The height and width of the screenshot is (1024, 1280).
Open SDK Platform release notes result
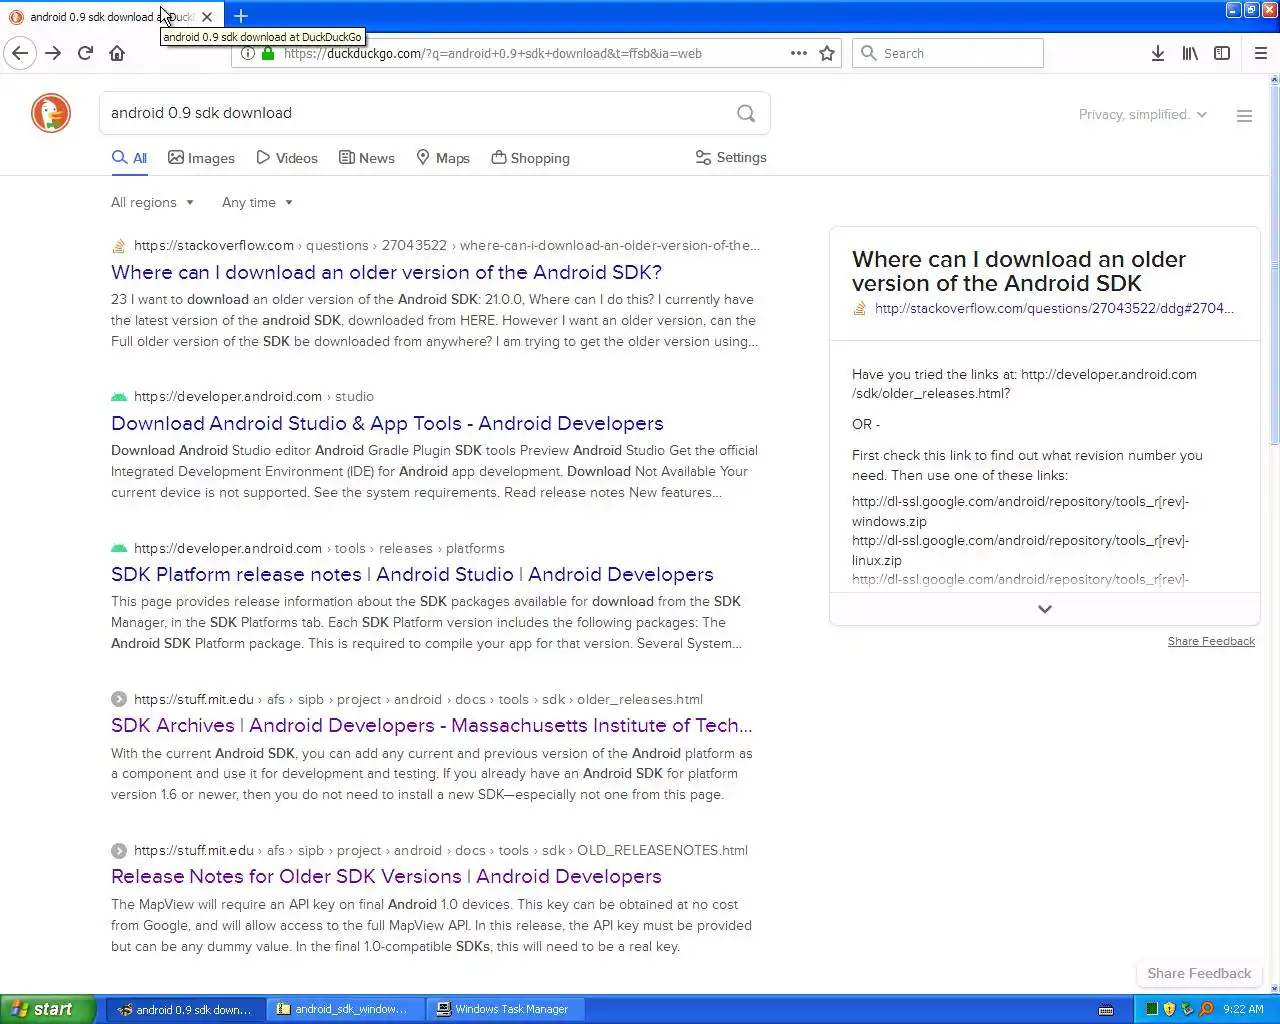(412, 574)
